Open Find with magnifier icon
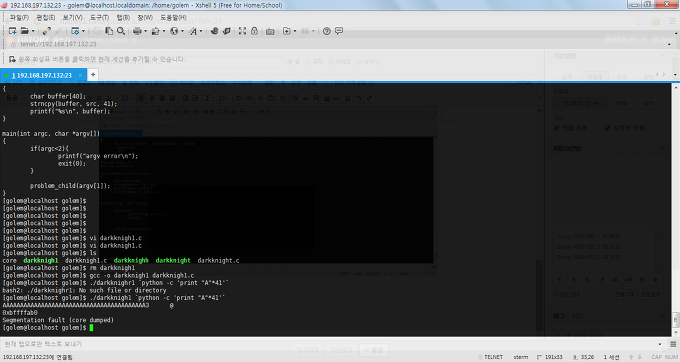The image size is (680, 362). 121,31
